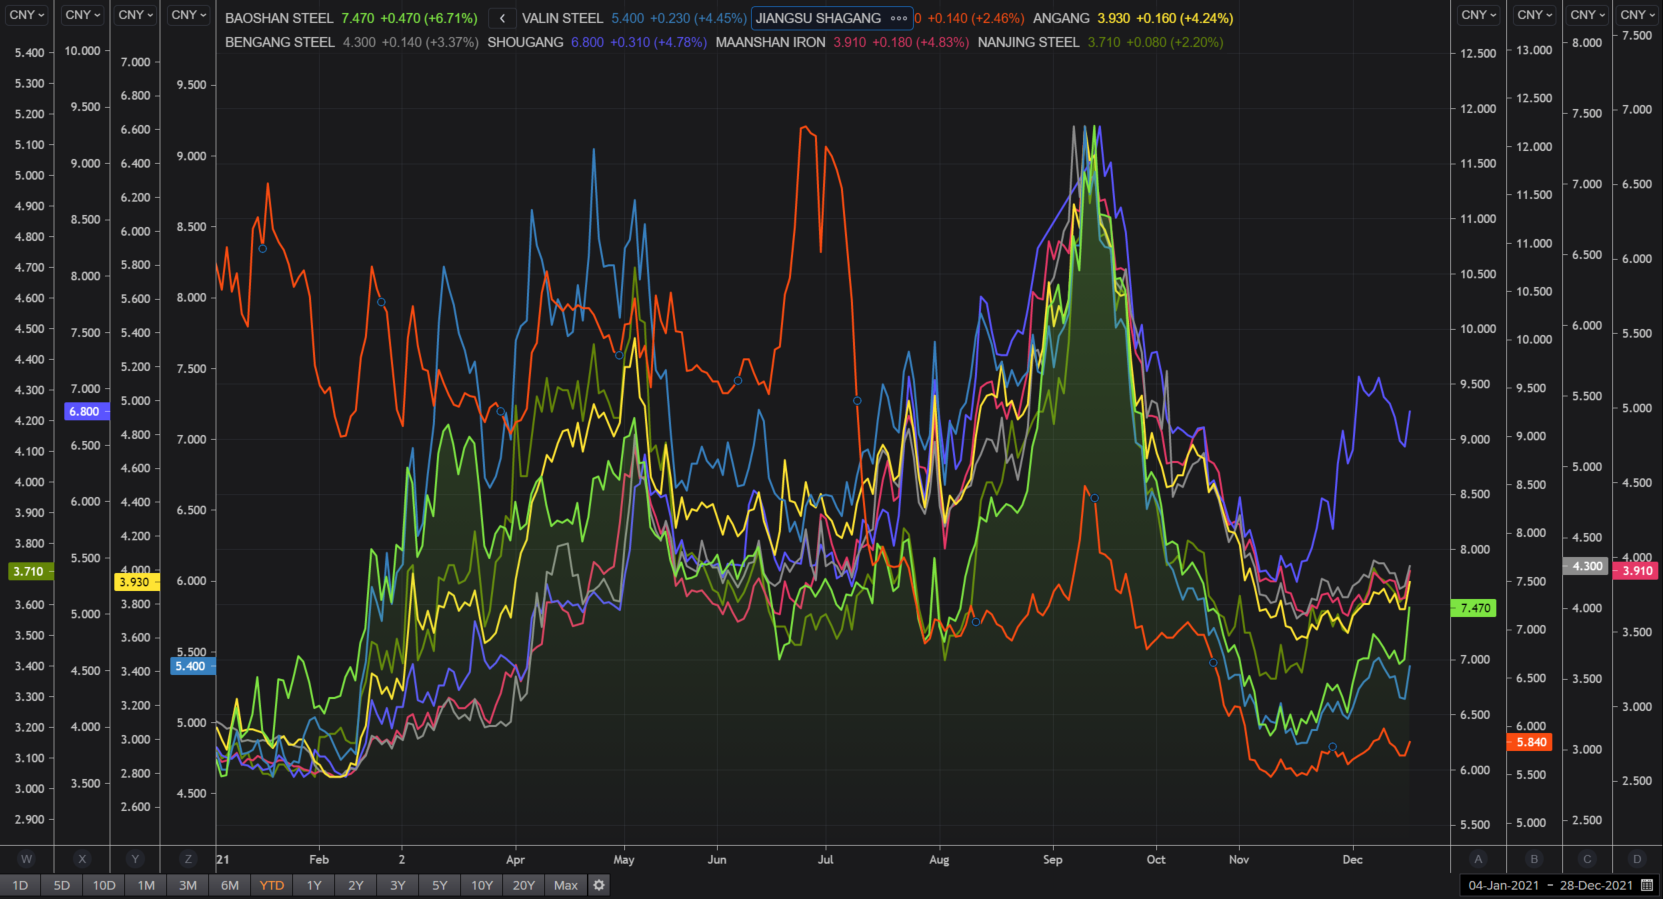This screenshot has height=899, width=1663.
Task: Set the time range to 3Y
Action: coord(398,885)
